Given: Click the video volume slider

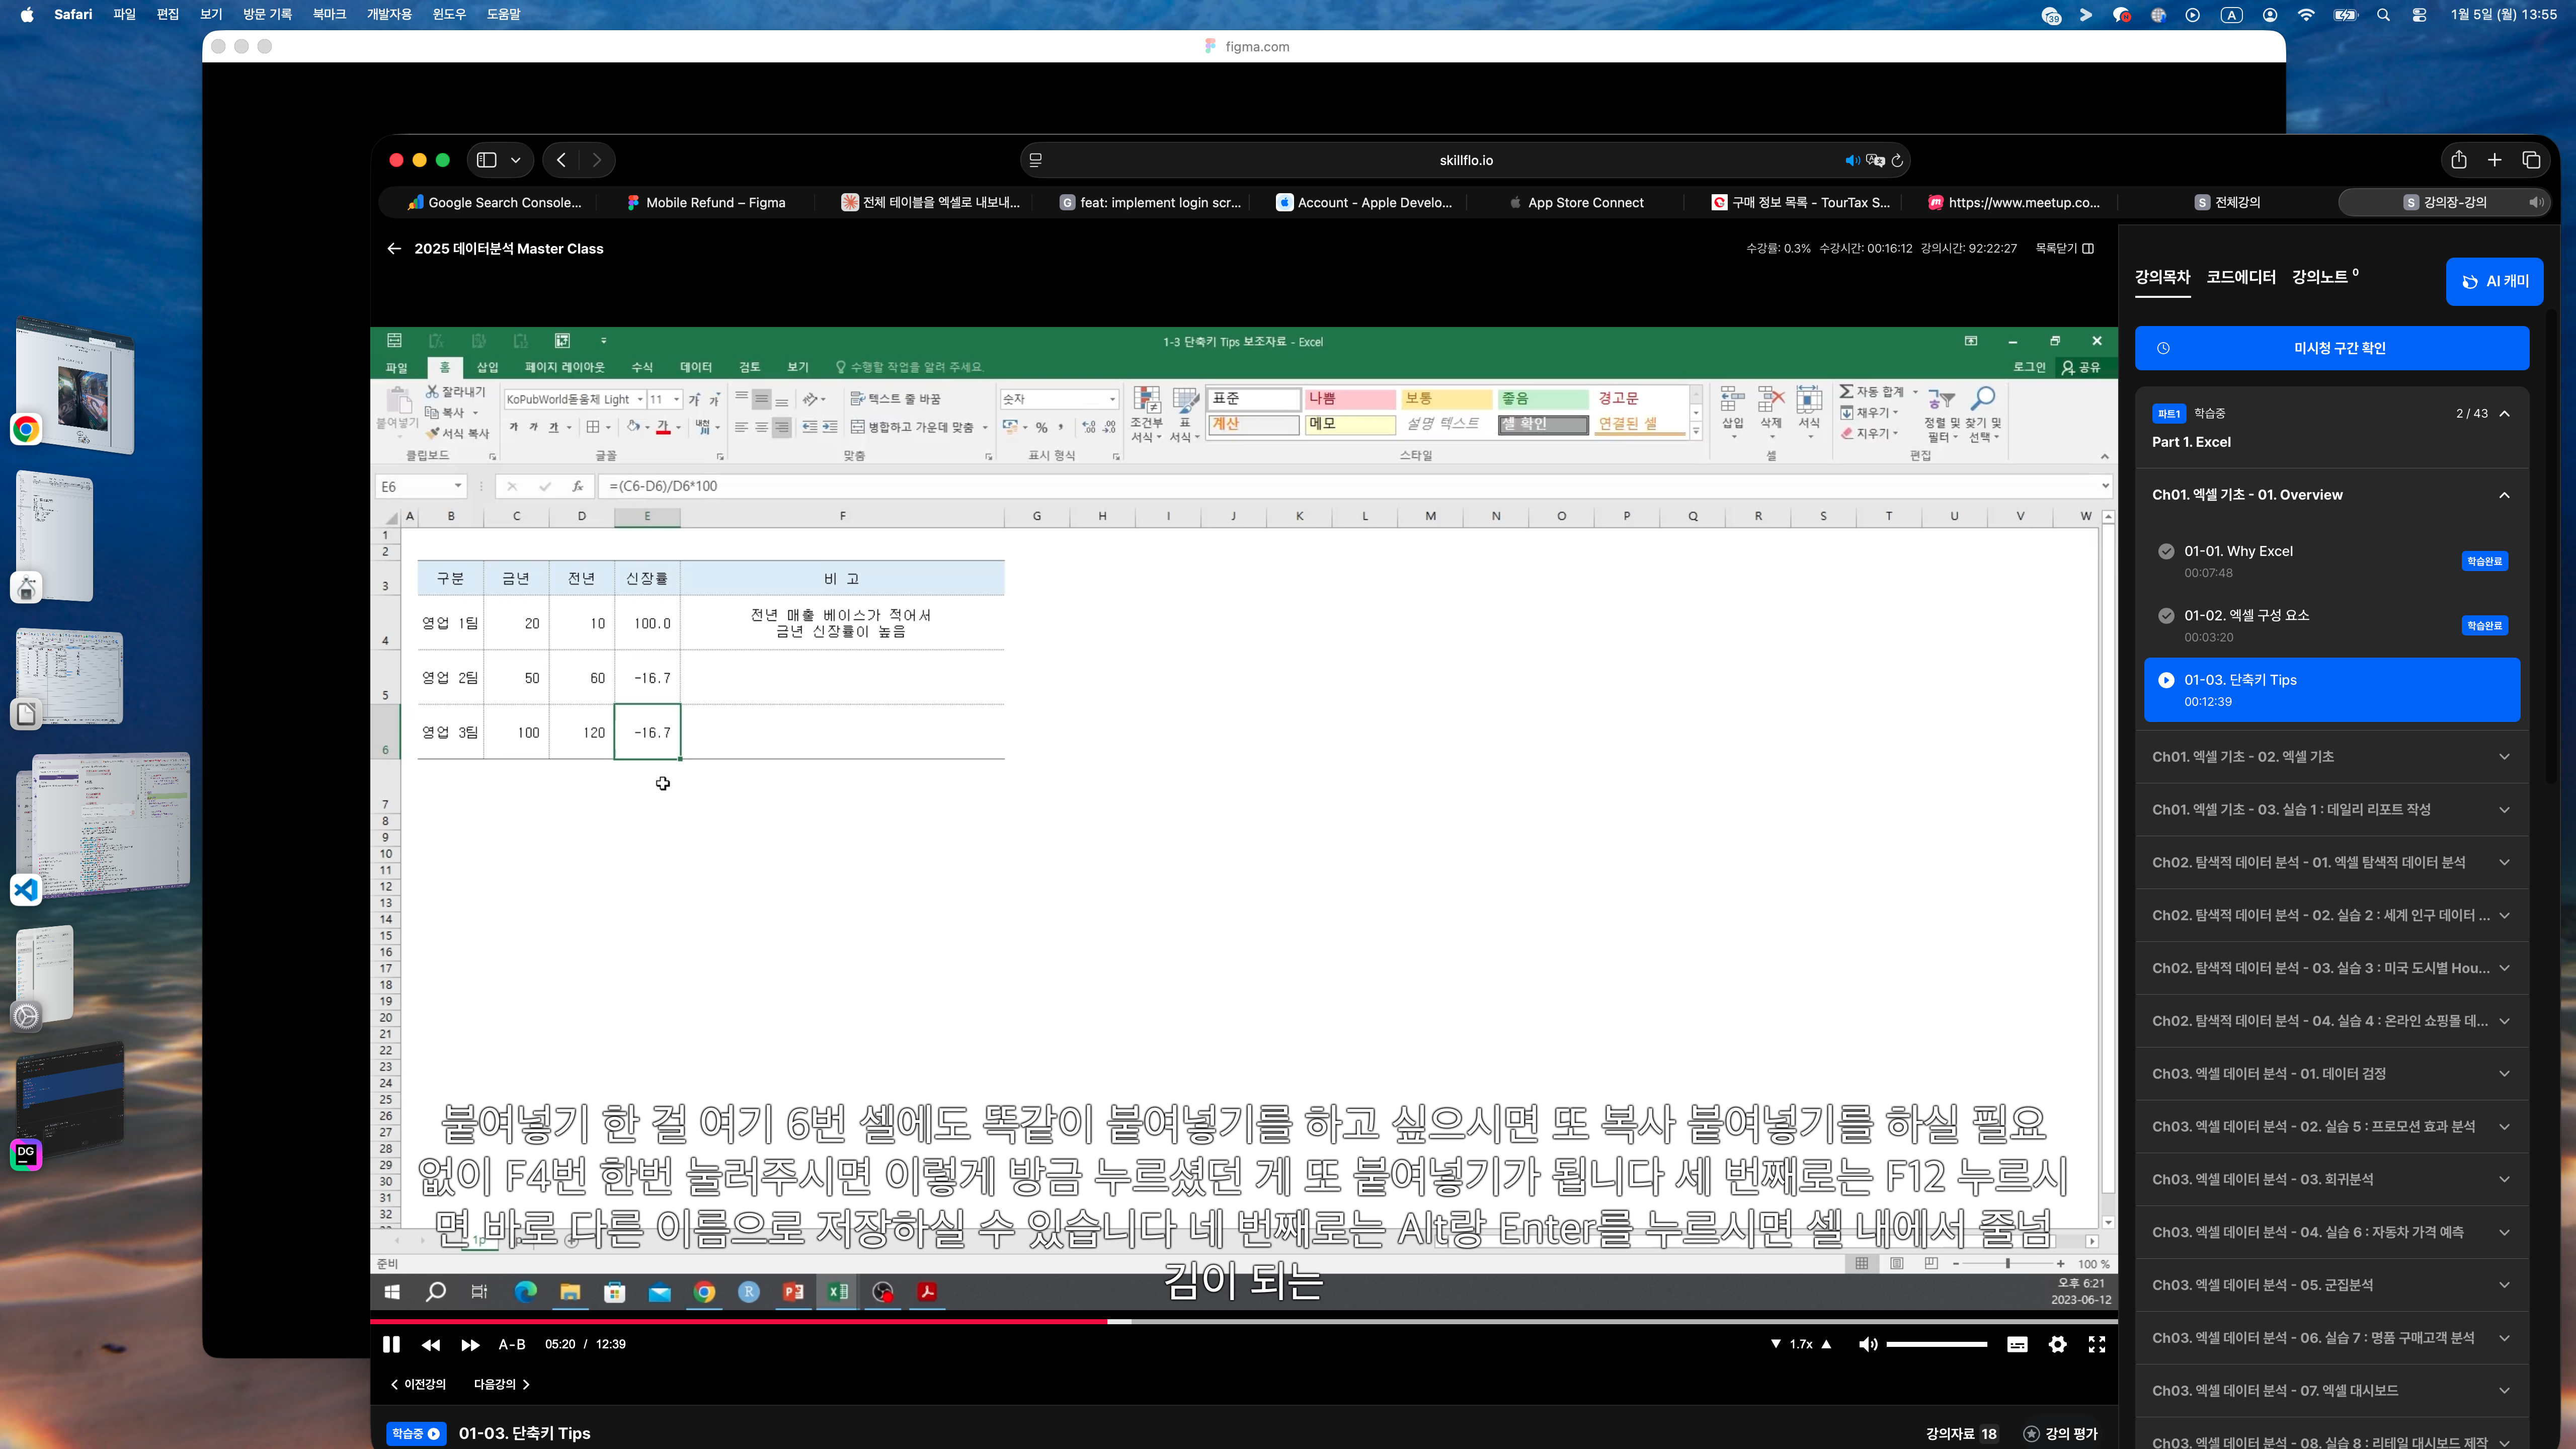Looking at the screenshot, I should [x=1936, y=1345].
